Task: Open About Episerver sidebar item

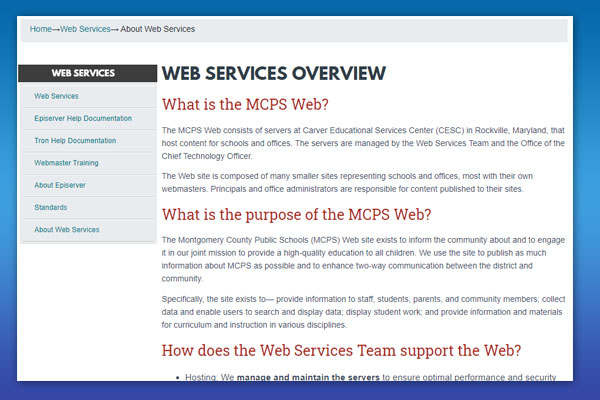Action: coord(60,185)
